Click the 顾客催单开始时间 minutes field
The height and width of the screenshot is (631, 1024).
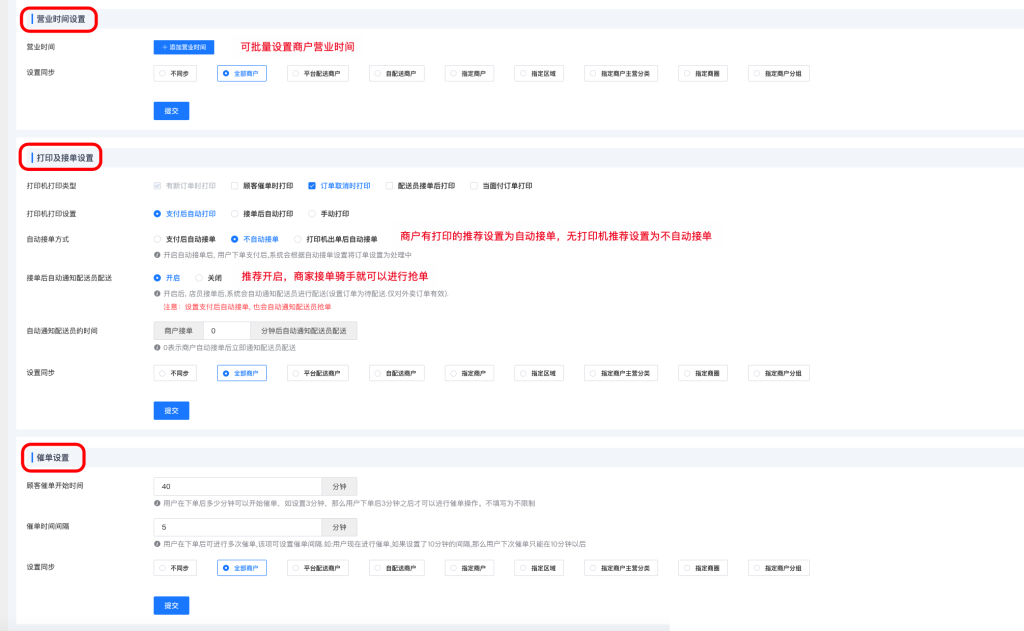(237, 486)
